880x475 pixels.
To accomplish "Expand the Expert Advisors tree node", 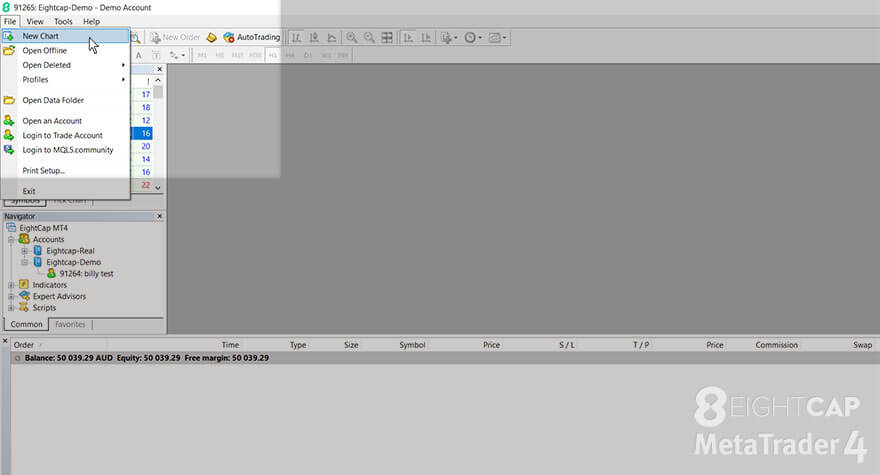I will [x=11, y=296].
